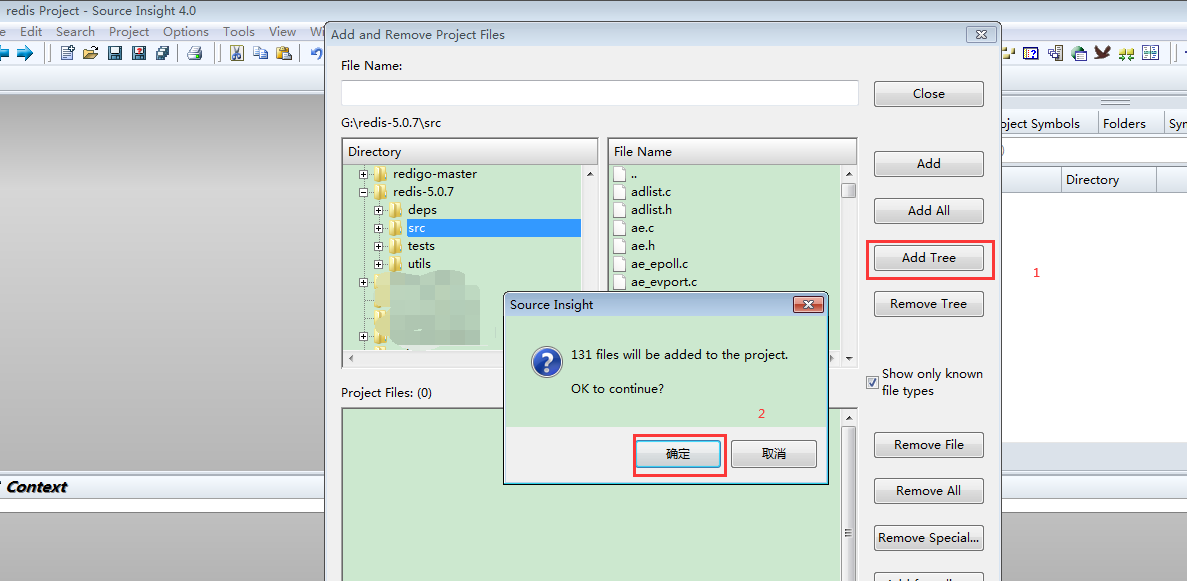Open the Edit menu
The width and height of the screenshot is (1187, 581).
point(31,32)
